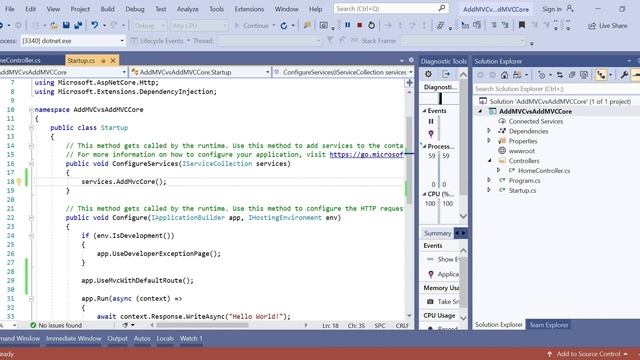Switch to Team Explorer tab
The image size is (640, 360).
(549, 325)
